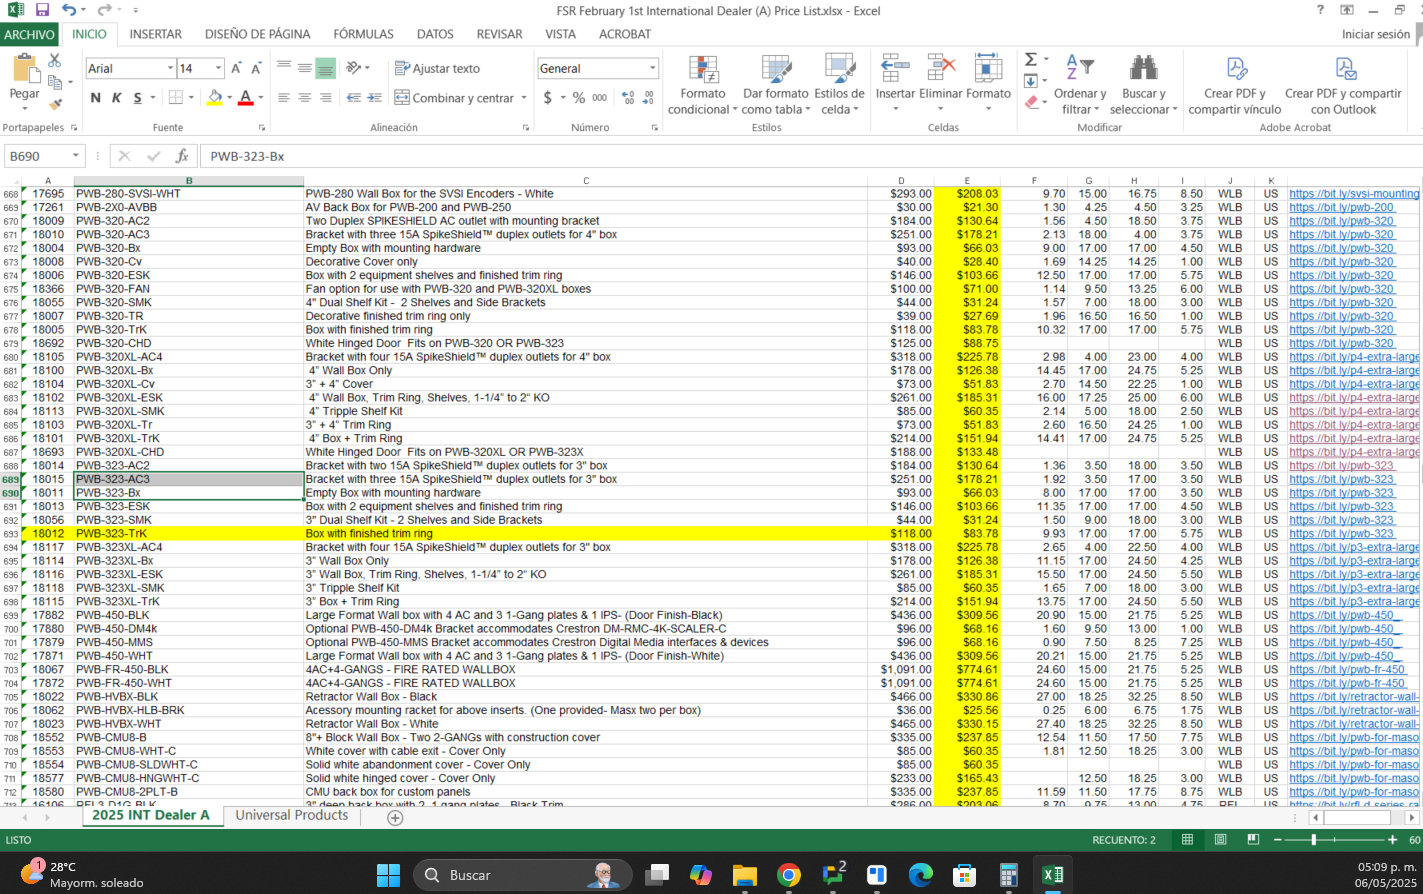Click Ajustar texto wrap button
The height and width of the screenshot is (894, 1423).
pos(437,68)
